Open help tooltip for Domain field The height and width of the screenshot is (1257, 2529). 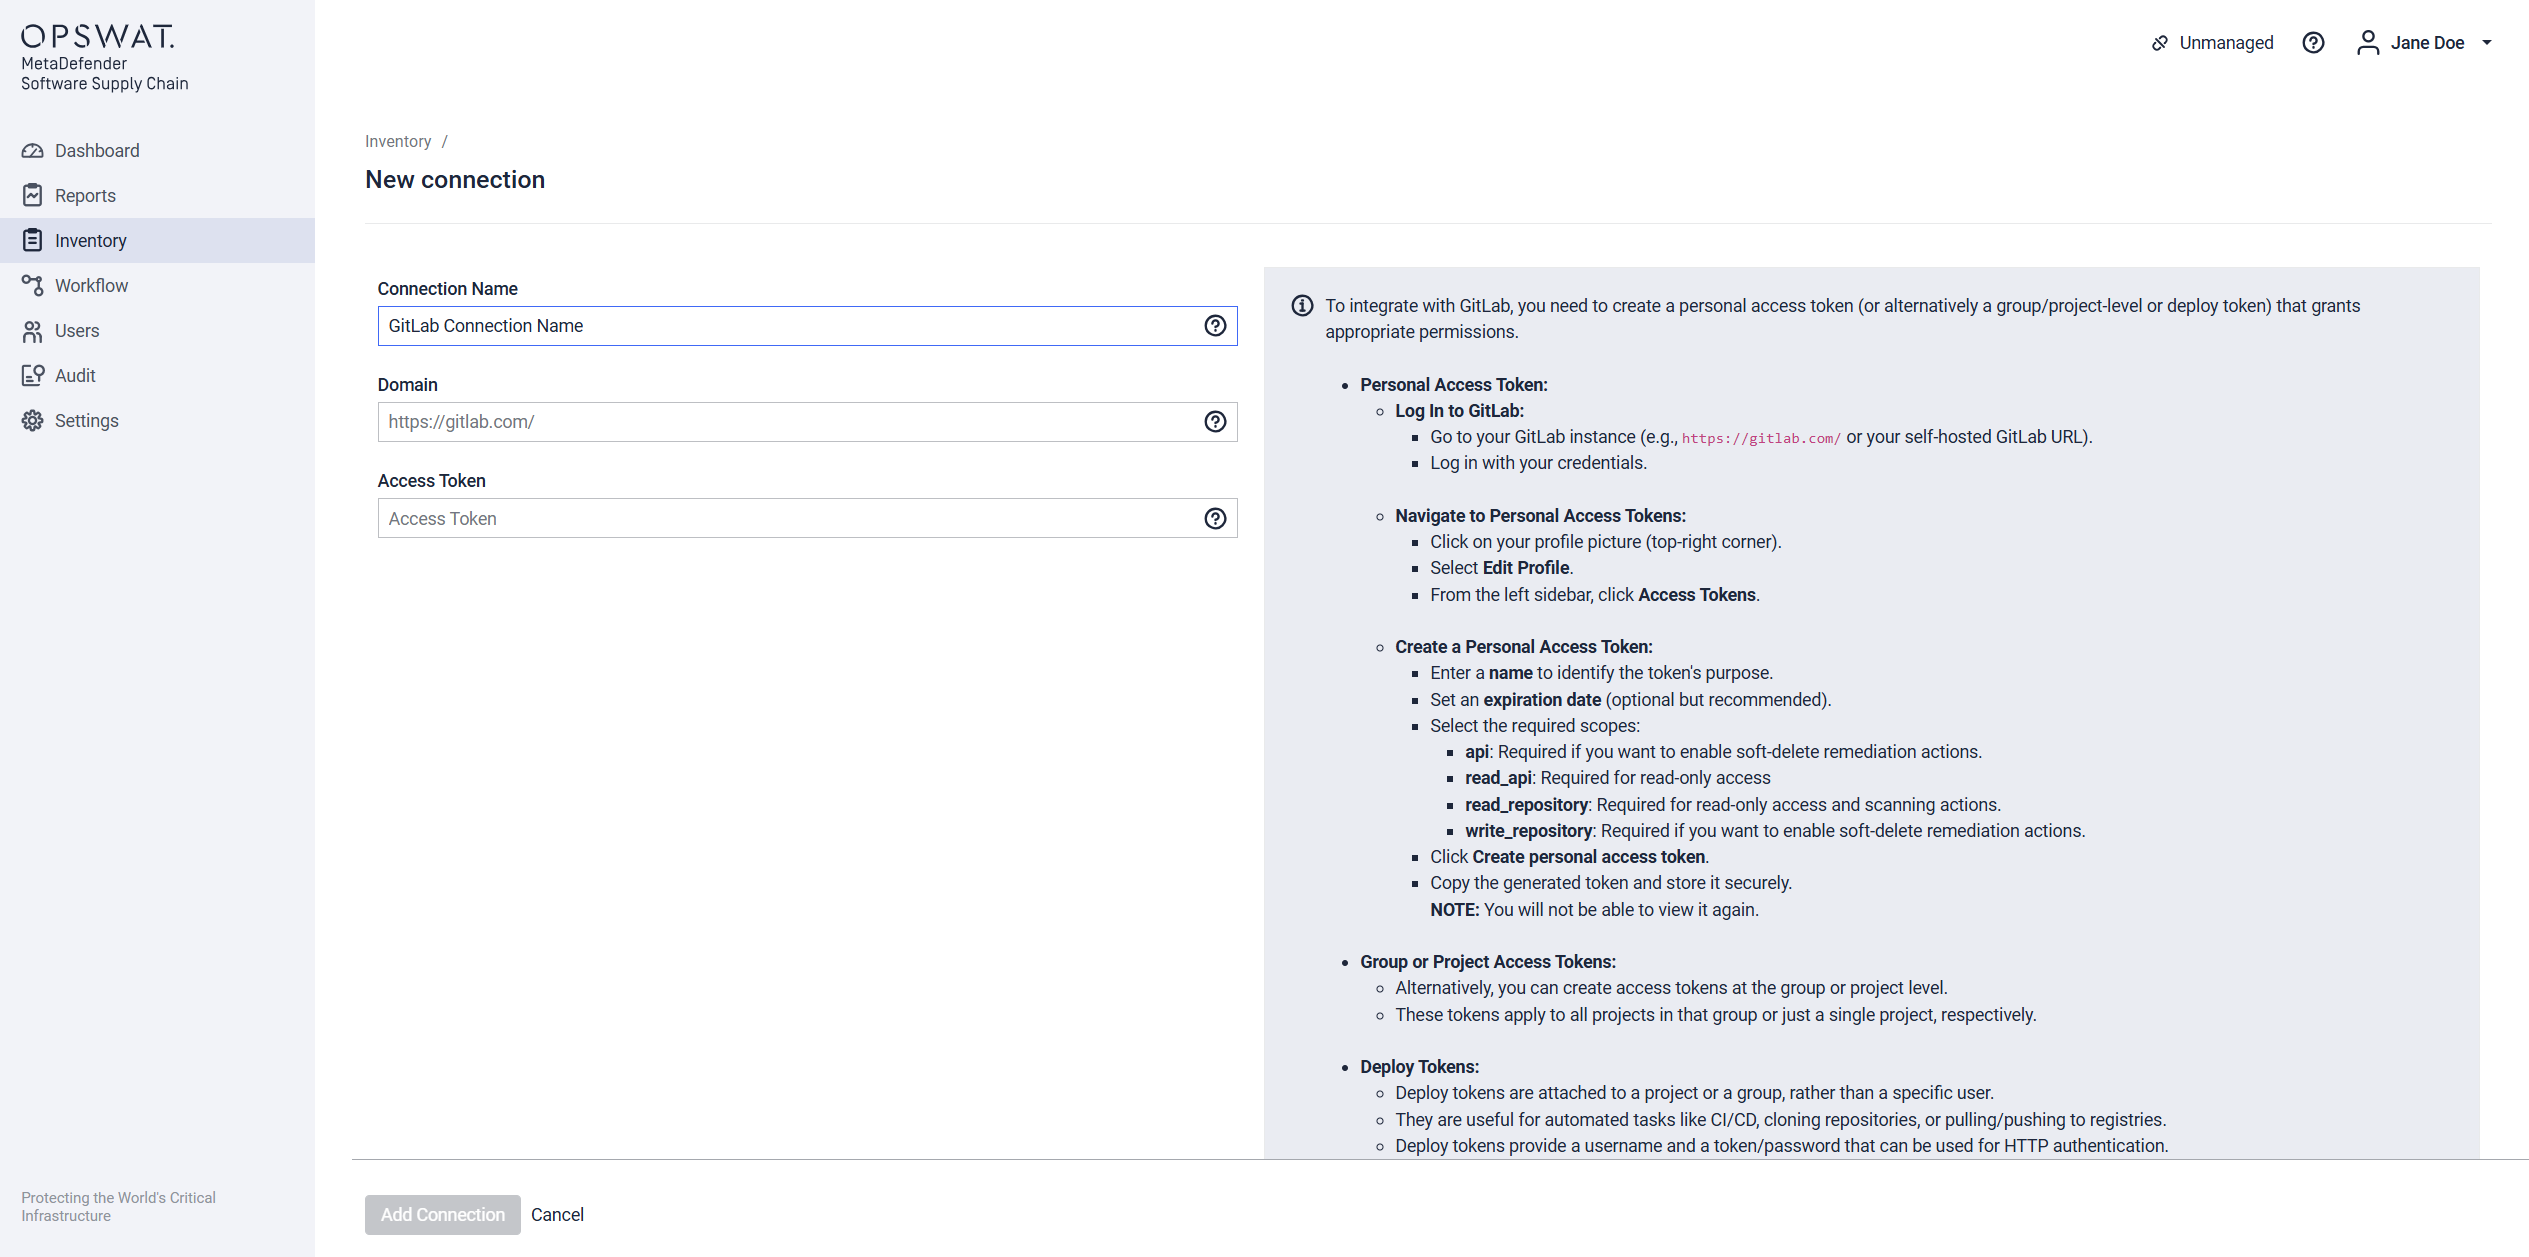1215,422
